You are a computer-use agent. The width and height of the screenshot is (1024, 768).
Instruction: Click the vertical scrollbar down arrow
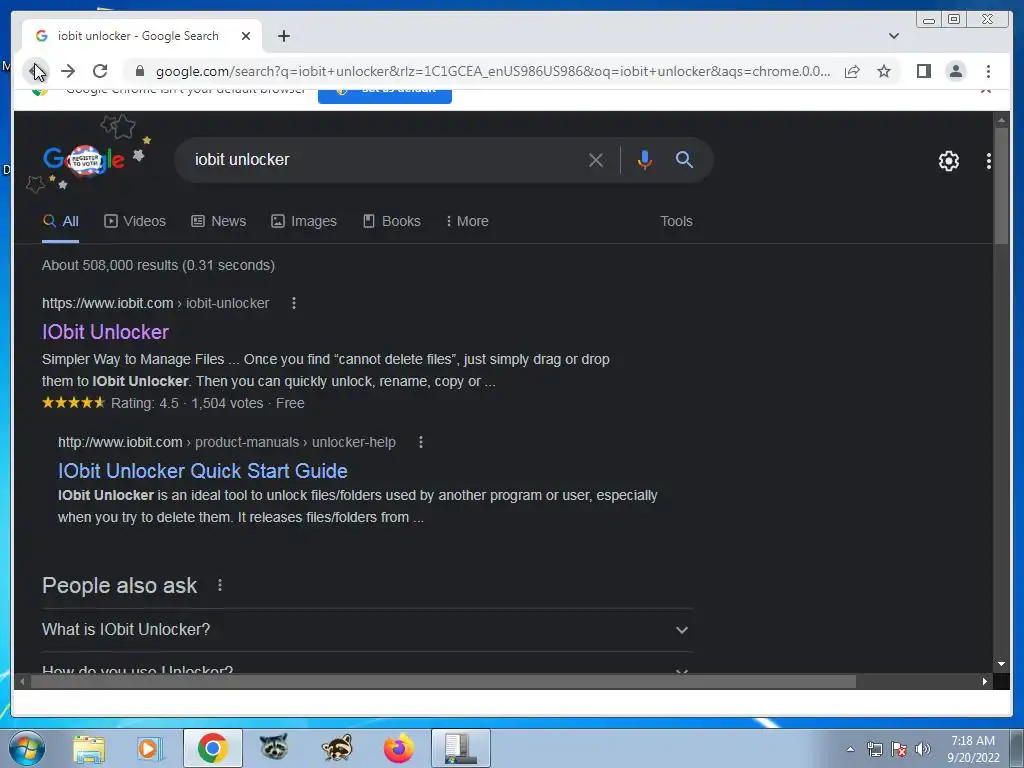(1001, 664)
